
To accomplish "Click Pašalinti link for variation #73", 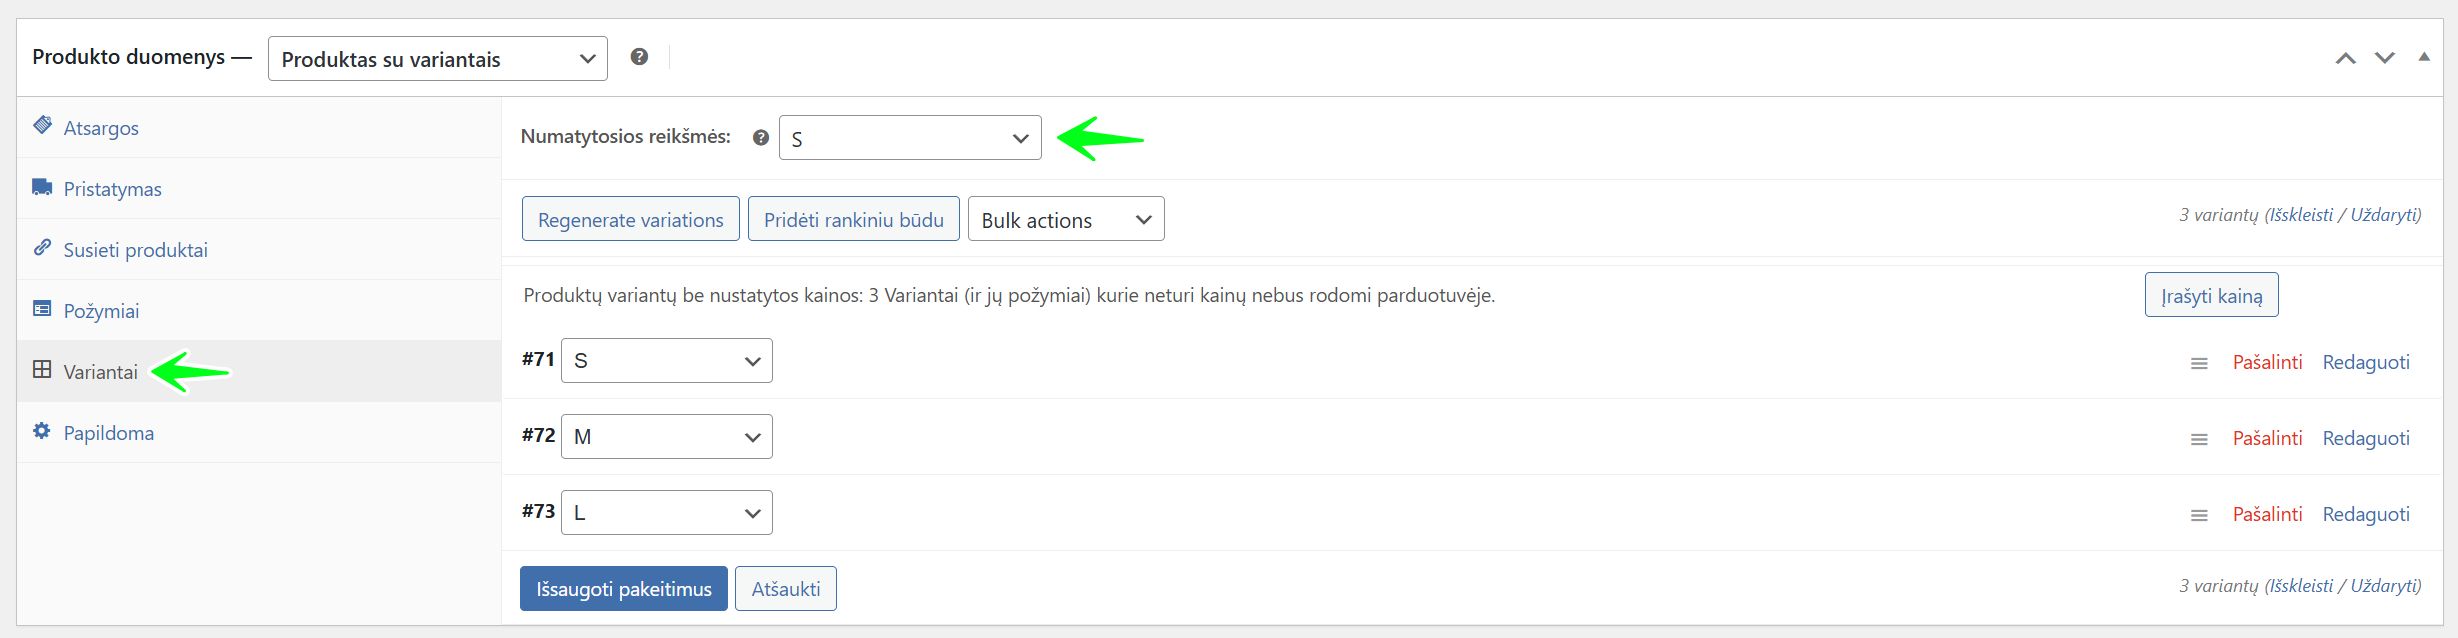I will click(2267, 514).
